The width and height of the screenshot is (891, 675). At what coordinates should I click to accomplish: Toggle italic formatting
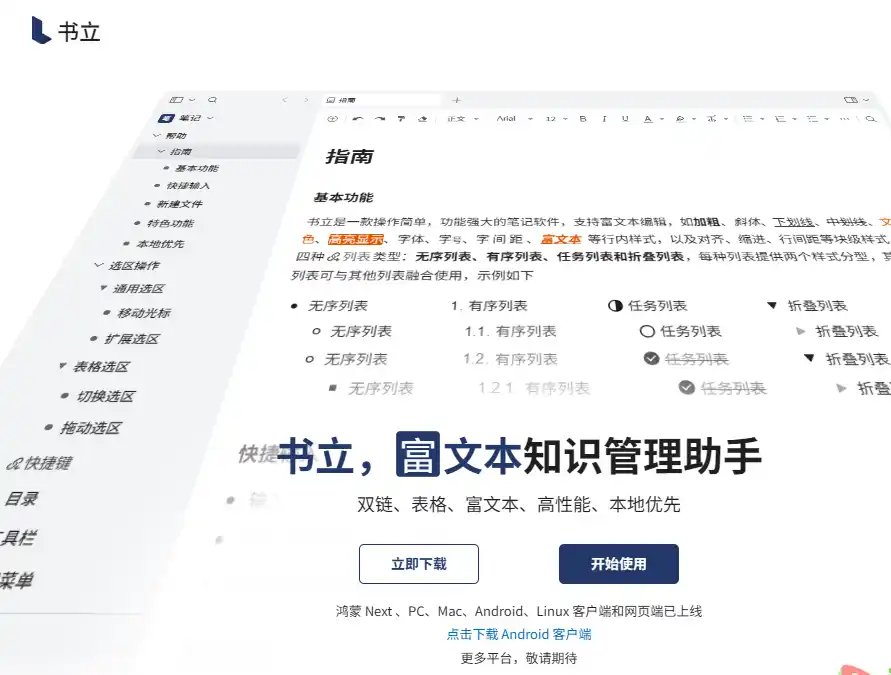point(604,119)
